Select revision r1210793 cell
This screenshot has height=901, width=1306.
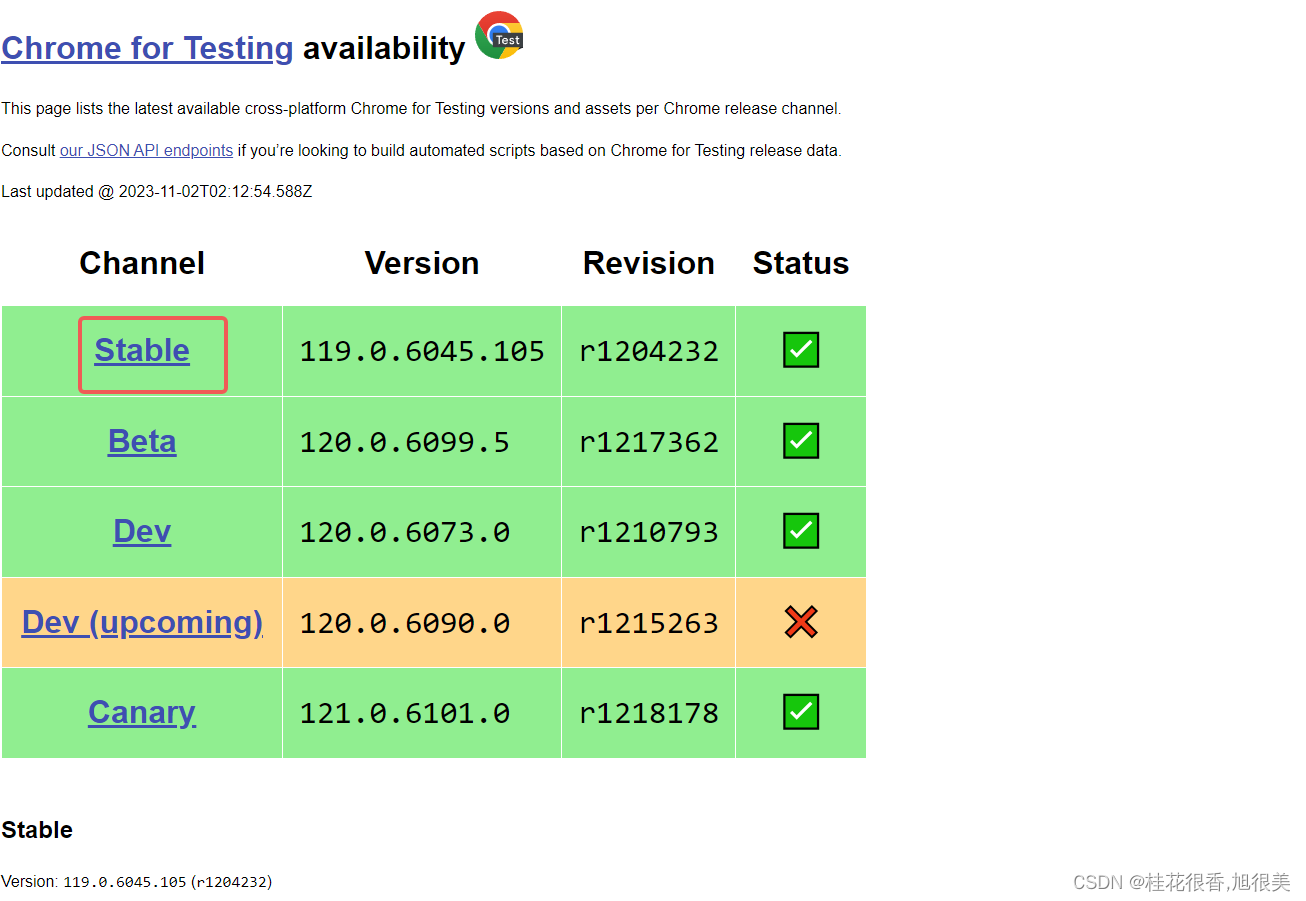[x=649, y=532]
